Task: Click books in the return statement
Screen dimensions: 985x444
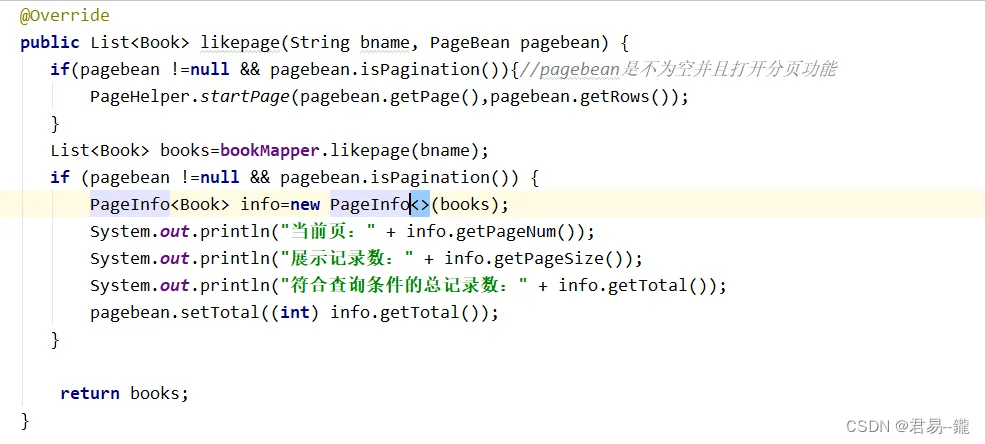Action: 155,394
